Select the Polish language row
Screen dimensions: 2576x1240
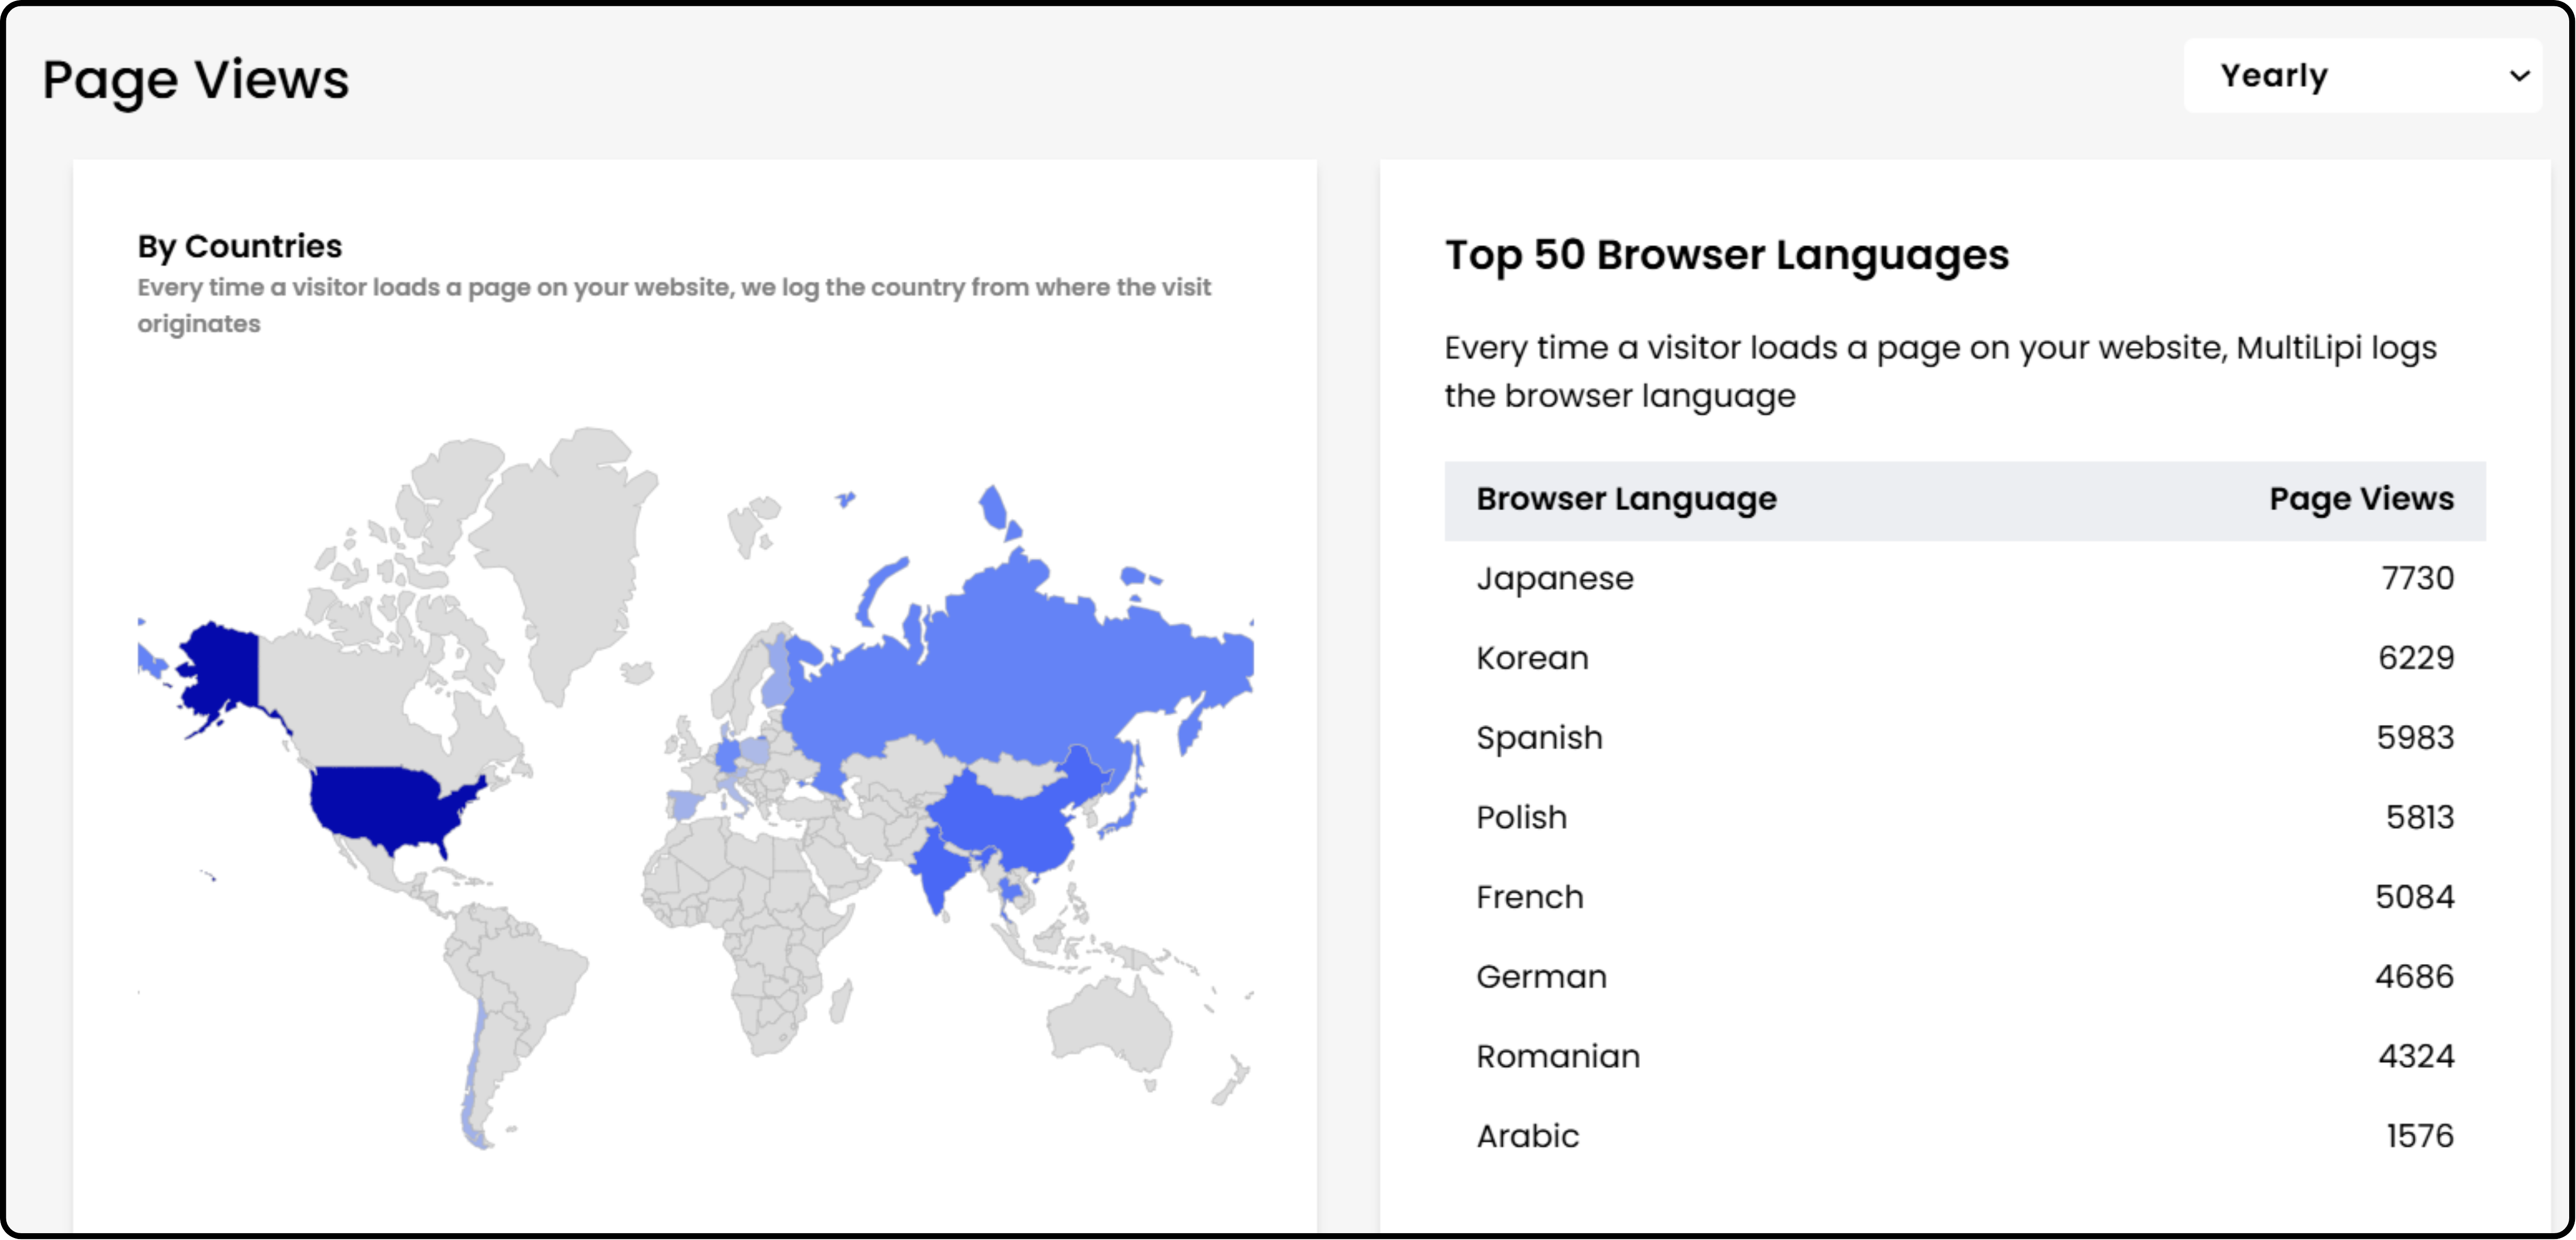point(1965,818)
